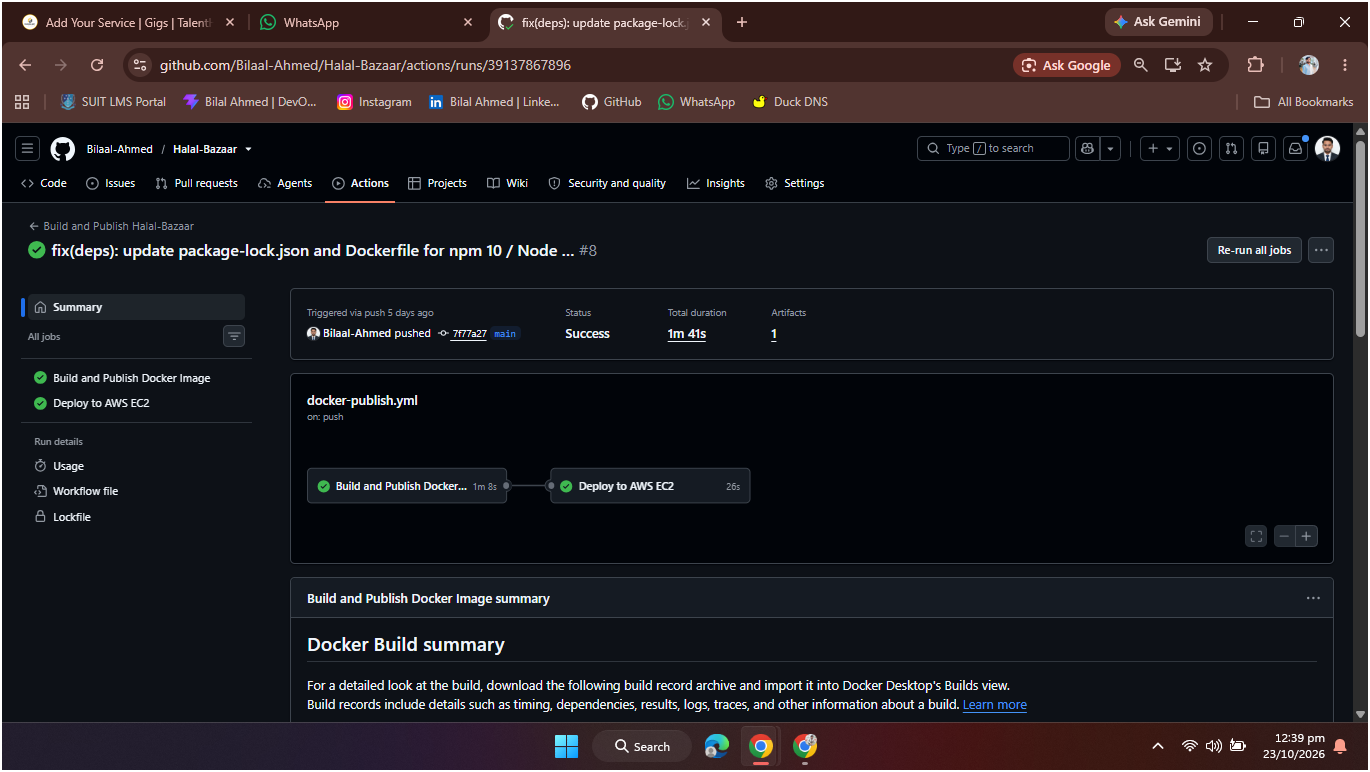The image size is (1370, 772).
Task: Open the Insights tab
Action: [x=715, y=183]
